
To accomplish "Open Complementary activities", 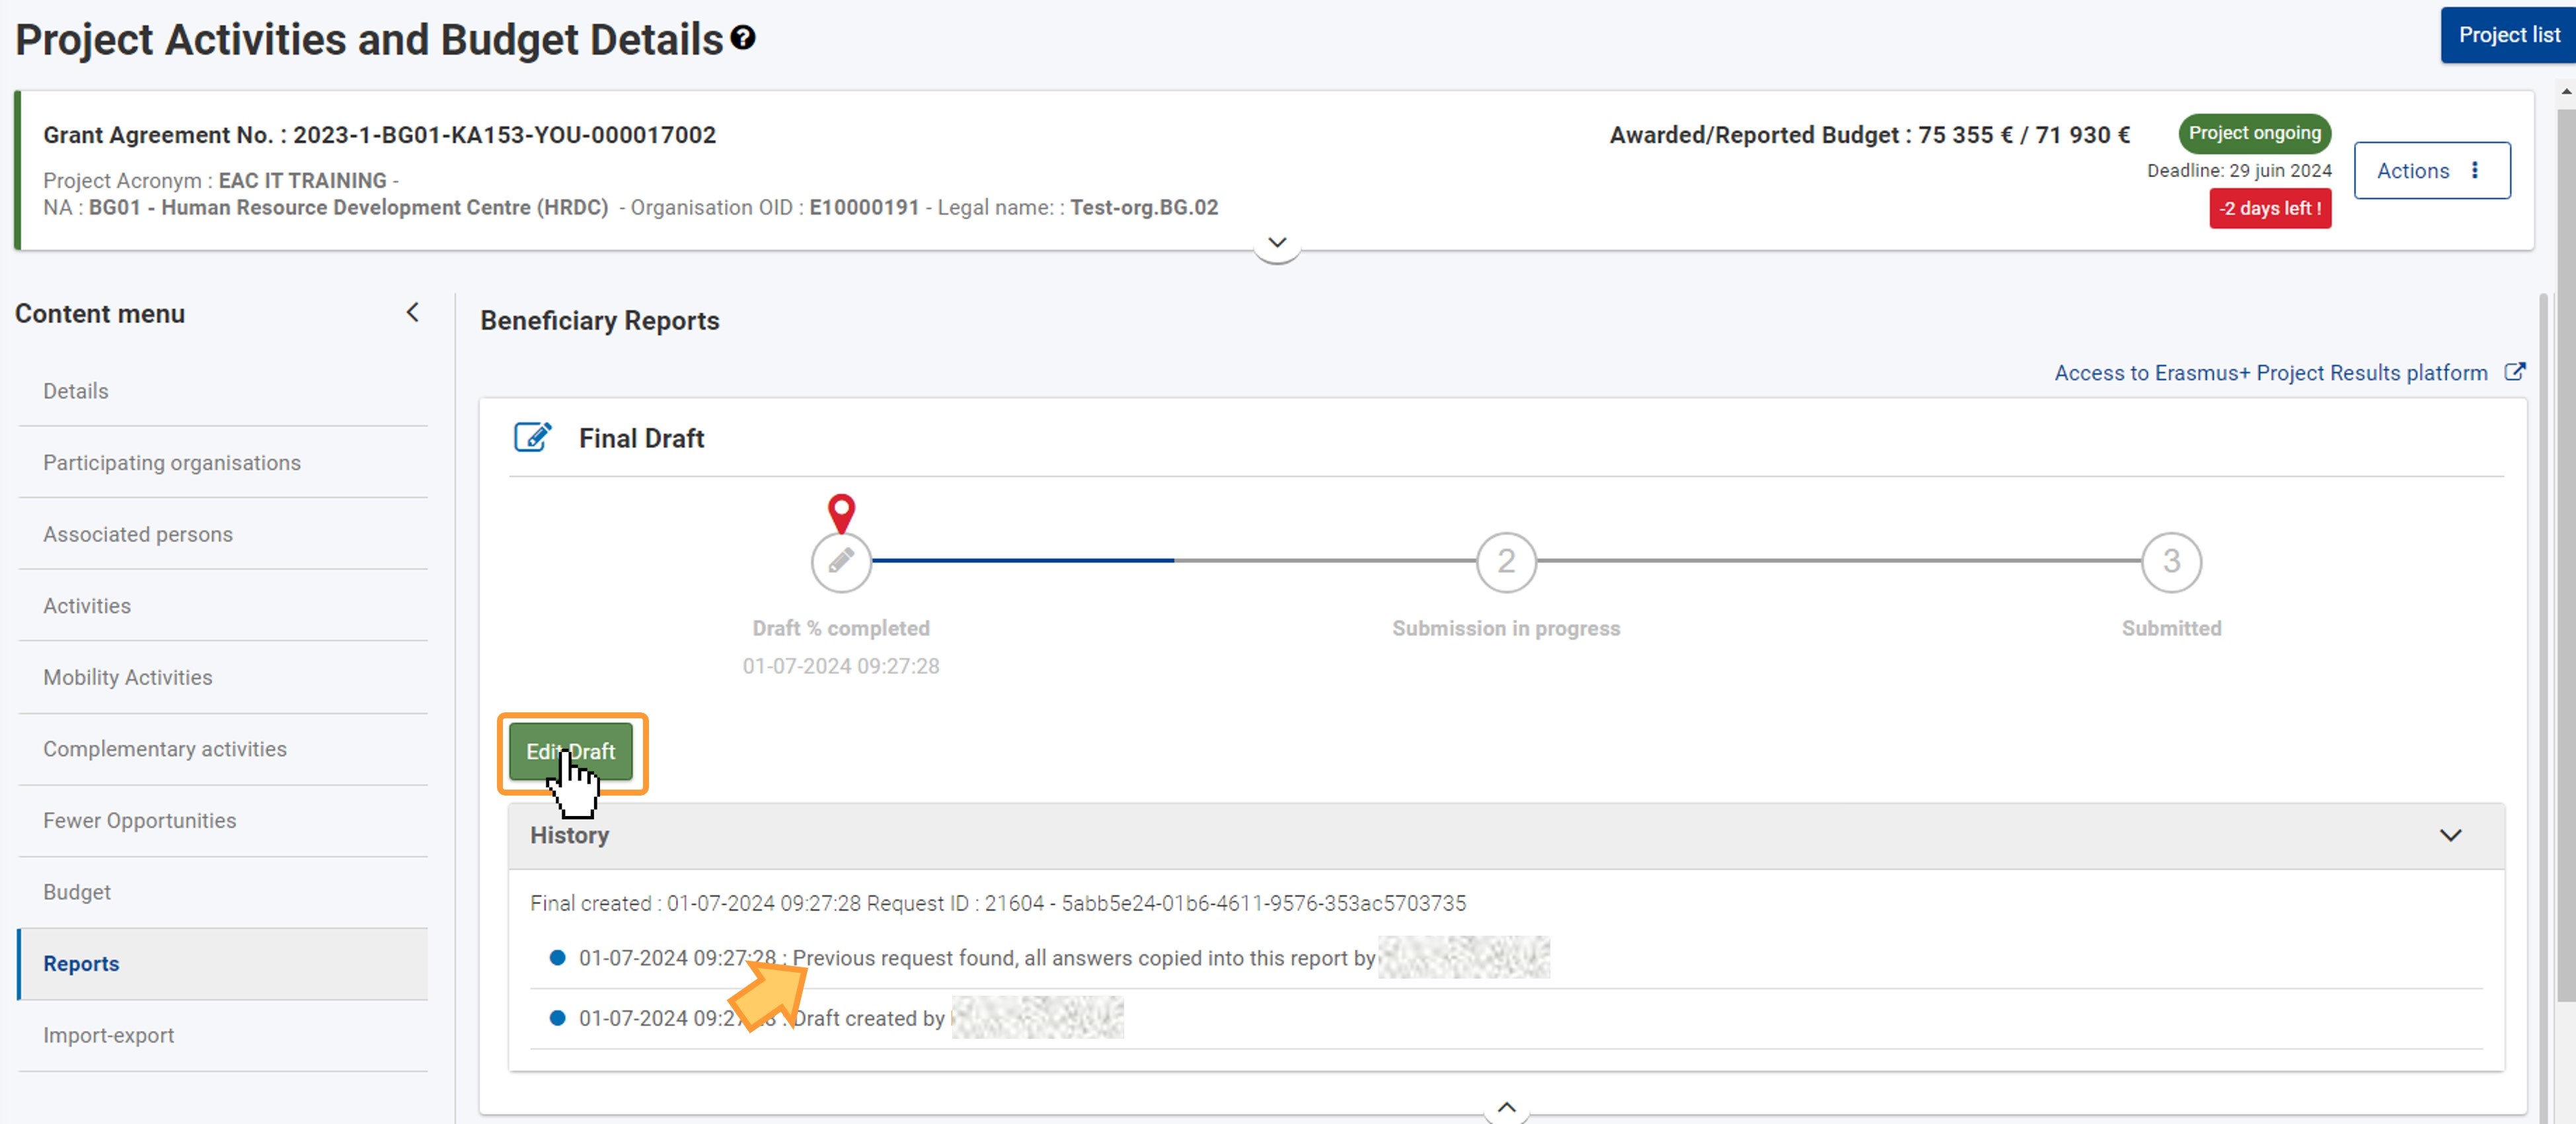I will tap(223, 749).
